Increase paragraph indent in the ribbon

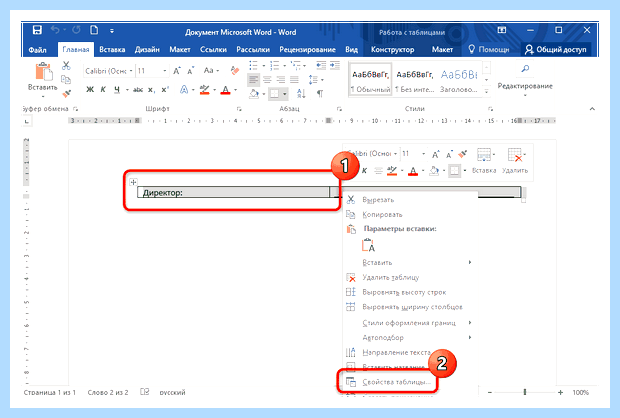[335, 65]
